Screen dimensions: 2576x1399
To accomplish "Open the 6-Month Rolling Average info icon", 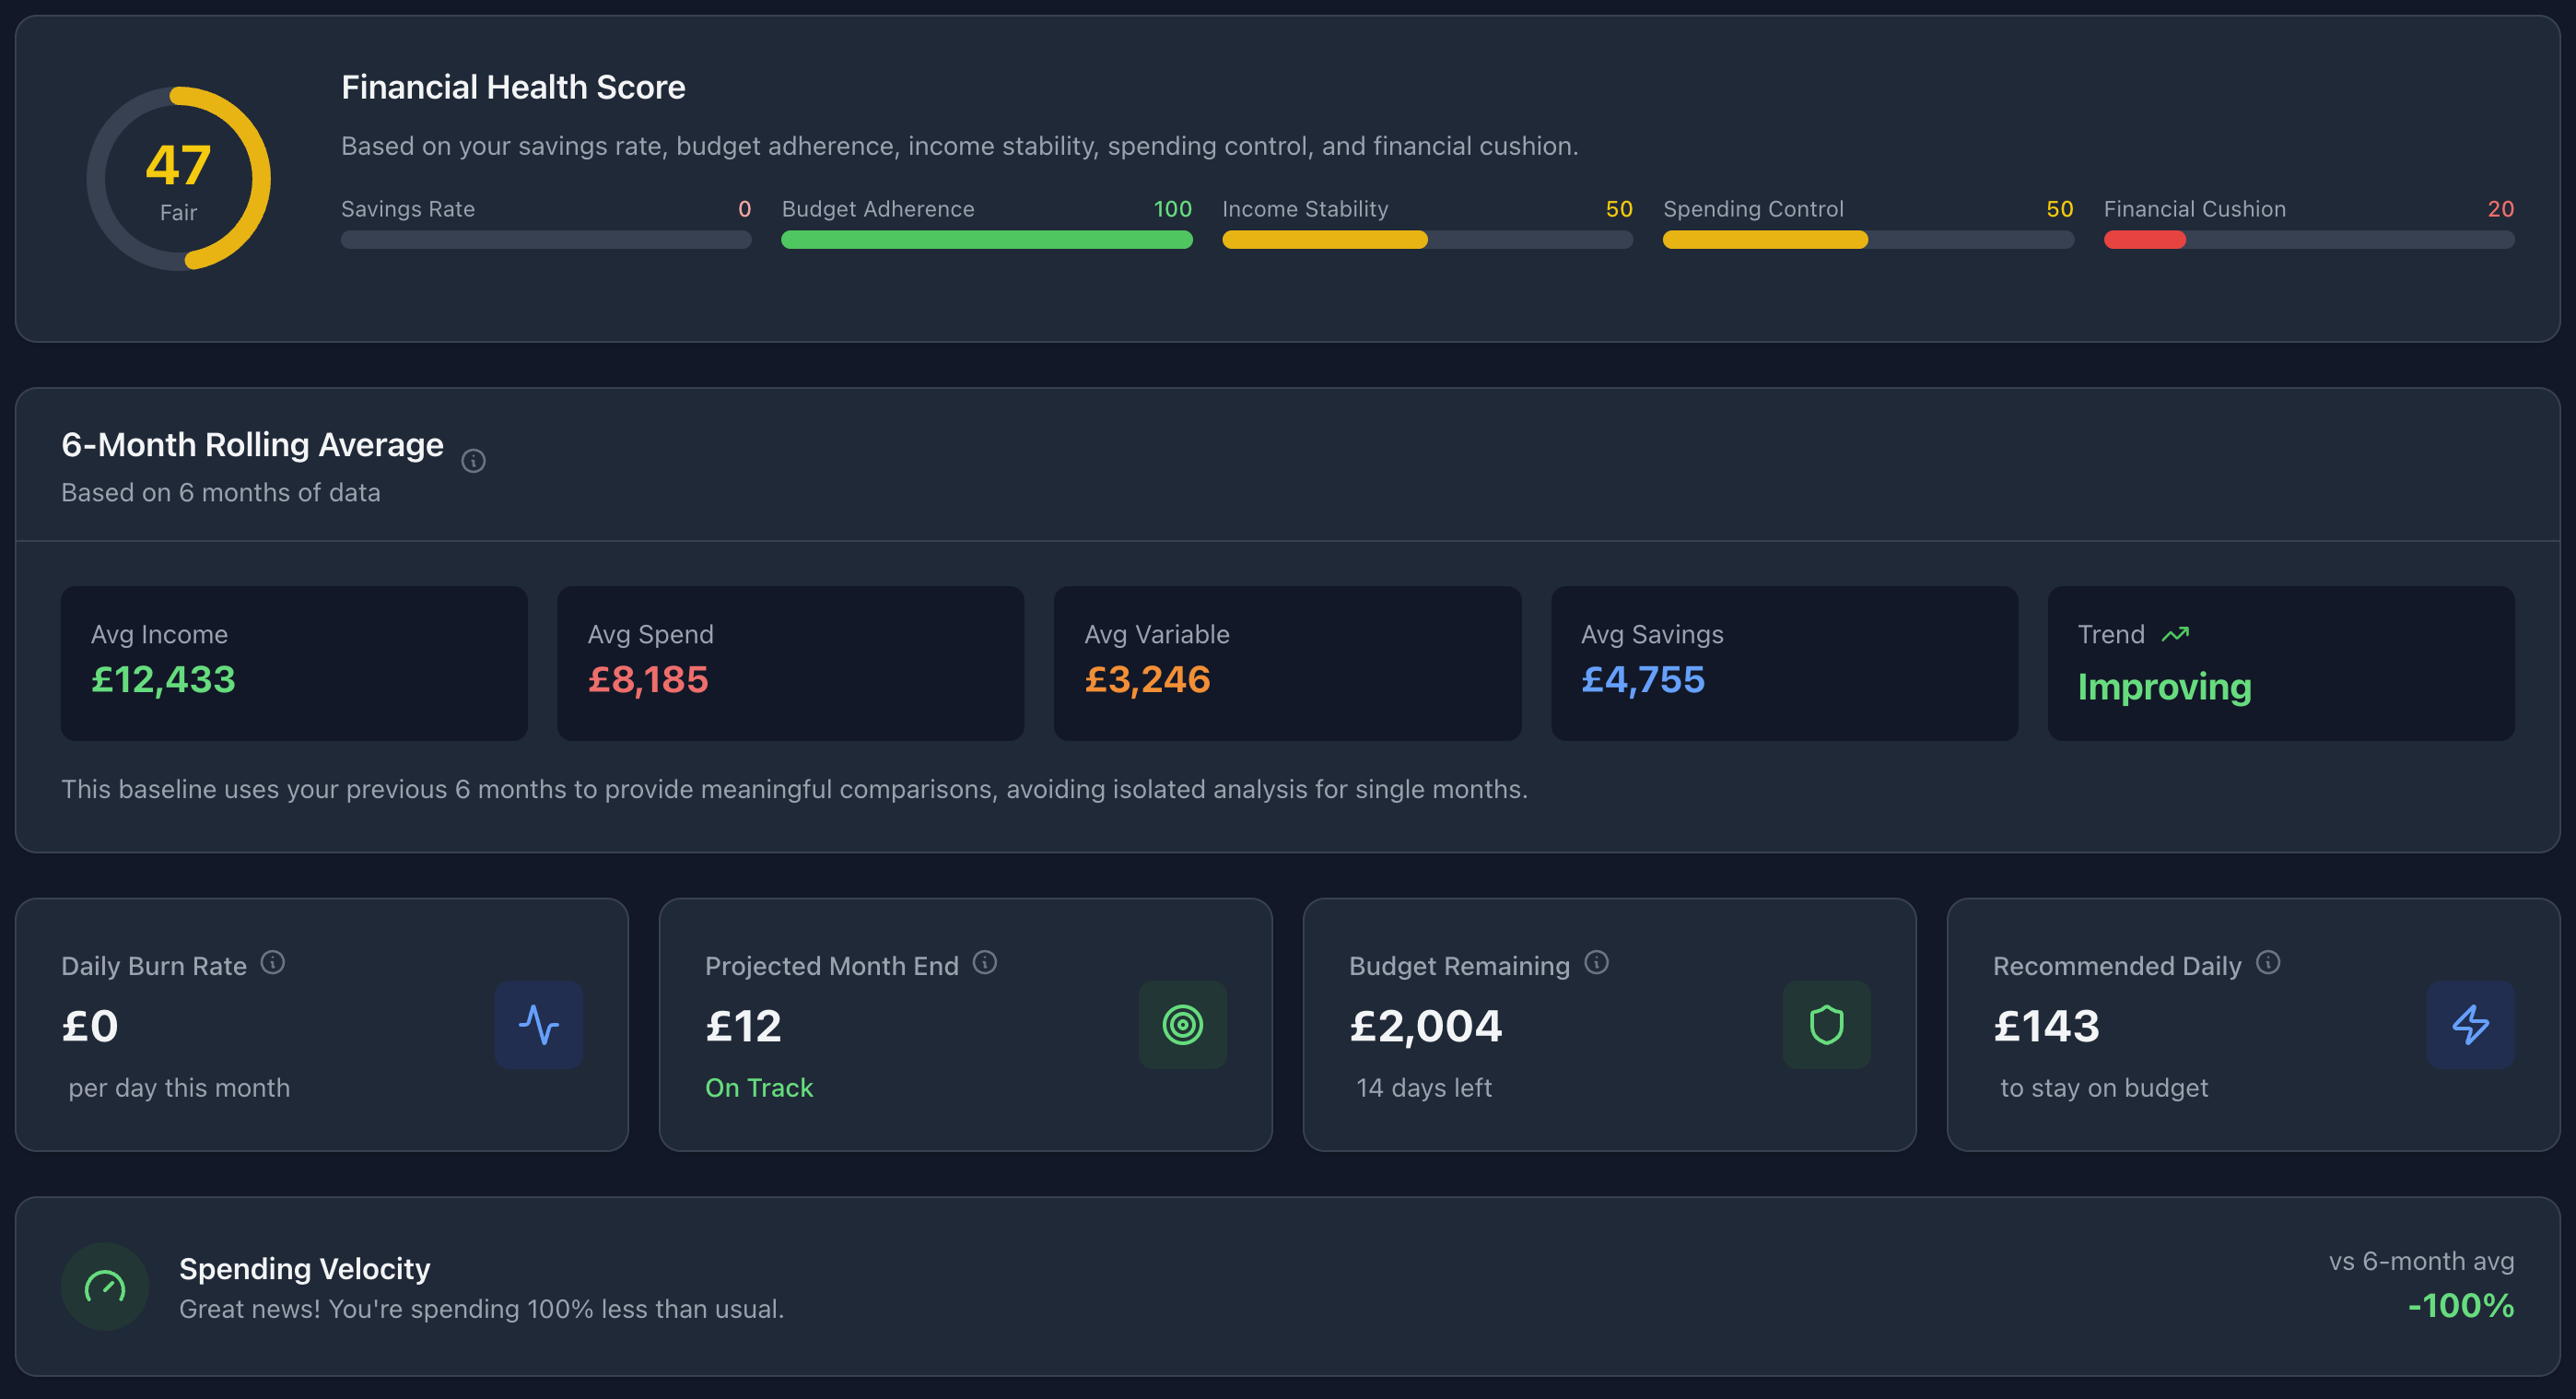I will [x=473, y=461].
